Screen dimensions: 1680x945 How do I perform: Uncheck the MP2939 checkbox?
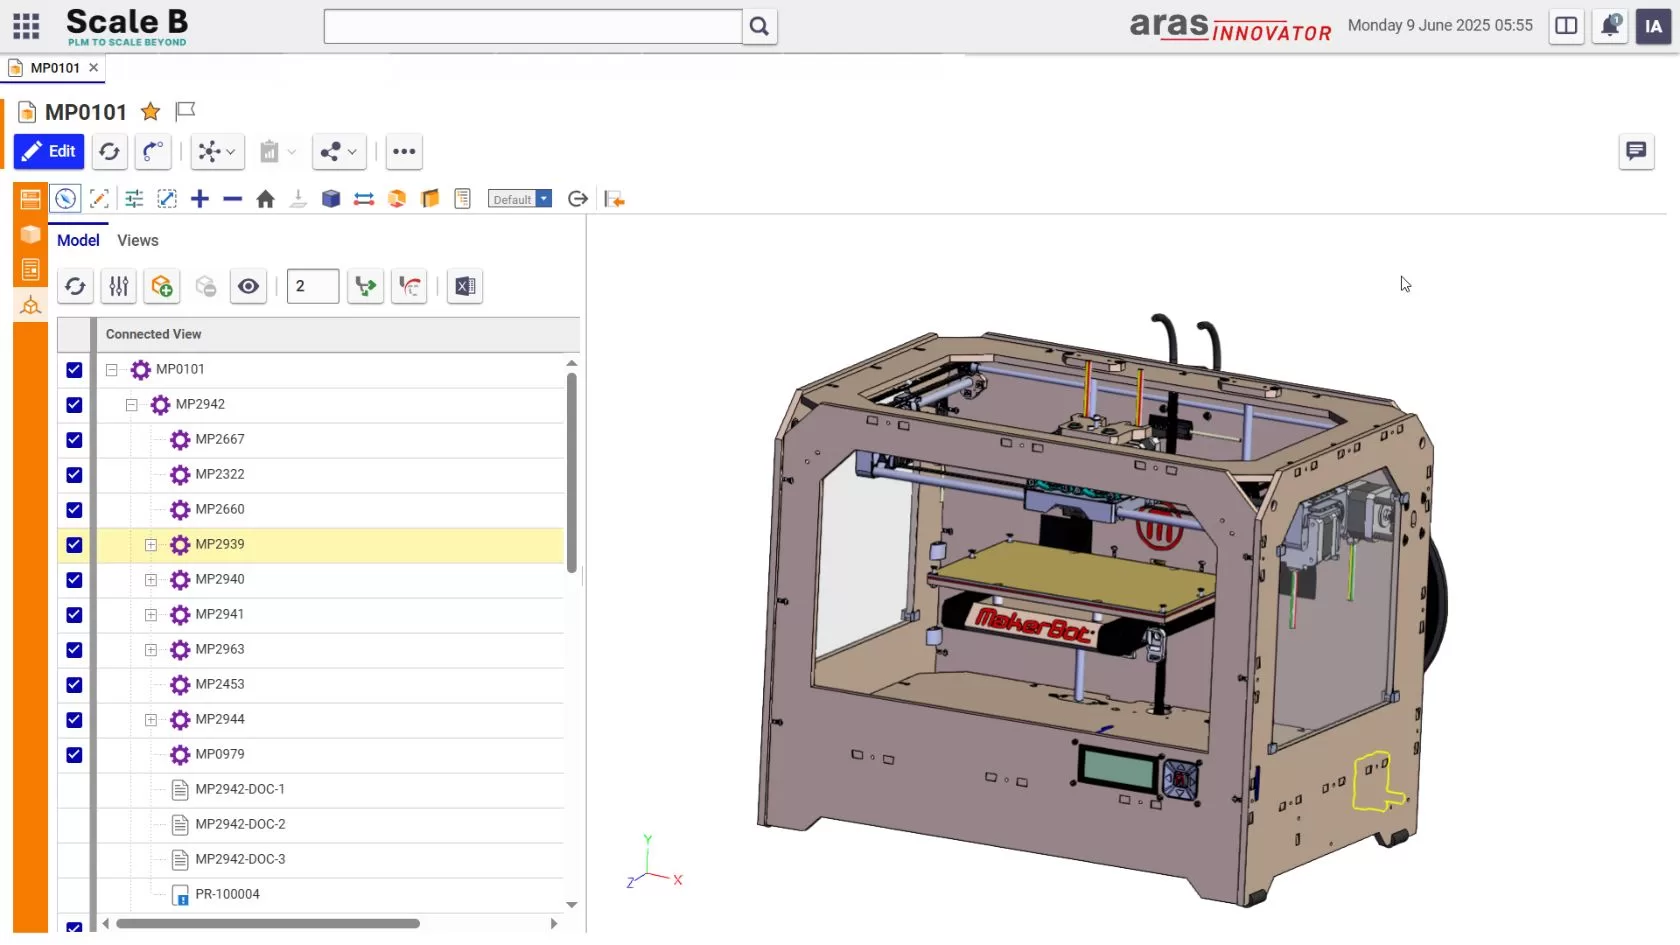pyautogui.click(x=74, y=545)
